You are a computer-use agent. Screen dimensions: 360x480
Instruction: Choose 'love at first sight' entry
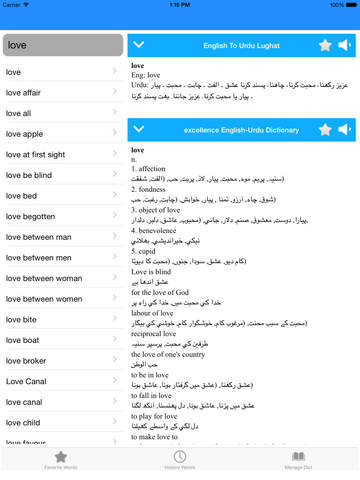click(x=62, y=155)
